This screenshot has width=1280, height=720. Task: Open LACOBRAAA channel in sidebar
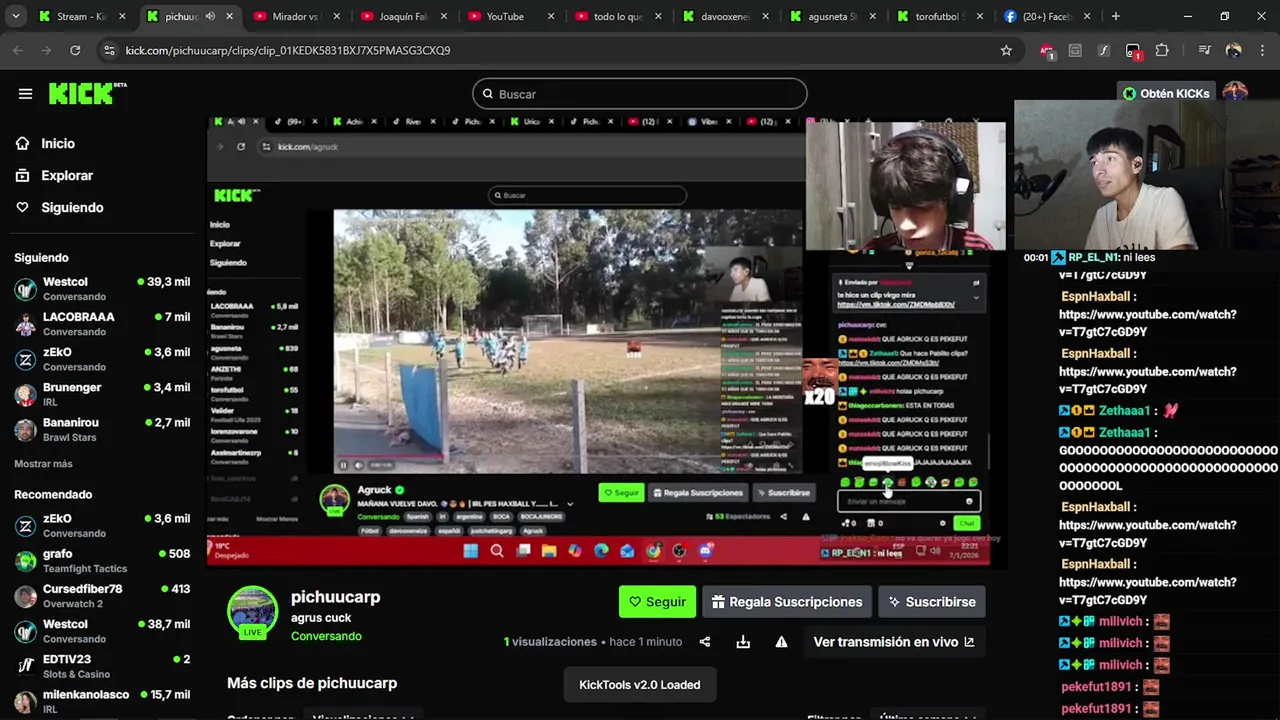tap(101, 324)
